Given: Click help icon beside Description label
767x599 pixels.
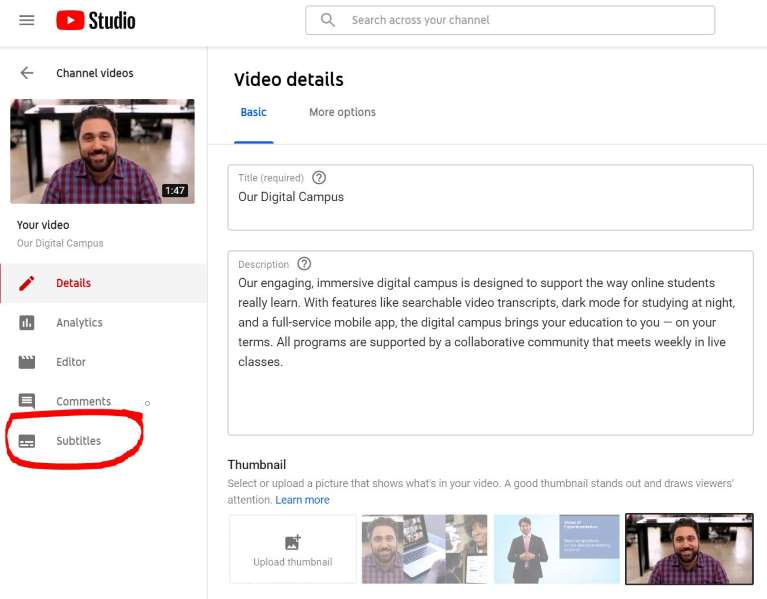Looking at the screenshot, I should point(304,264).
